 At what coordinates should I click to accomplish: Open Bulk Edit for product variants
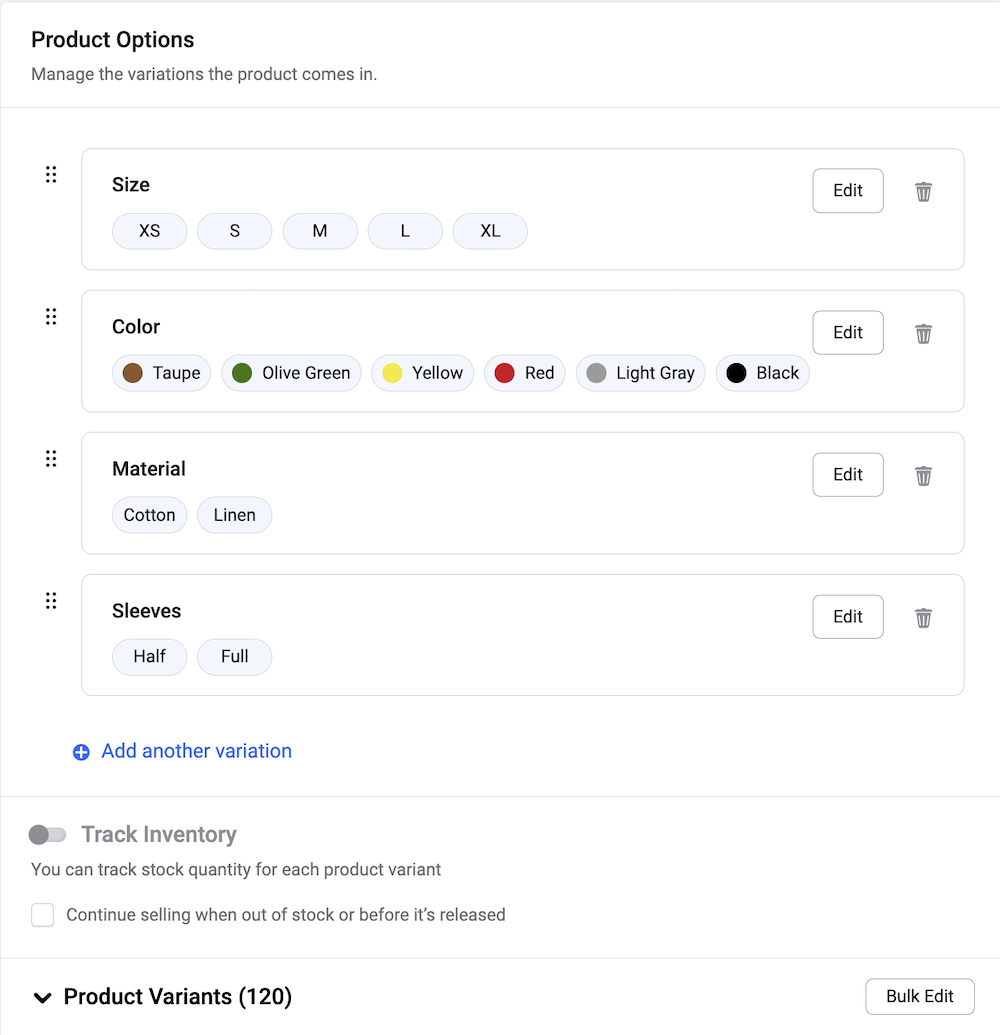point(920,996)
